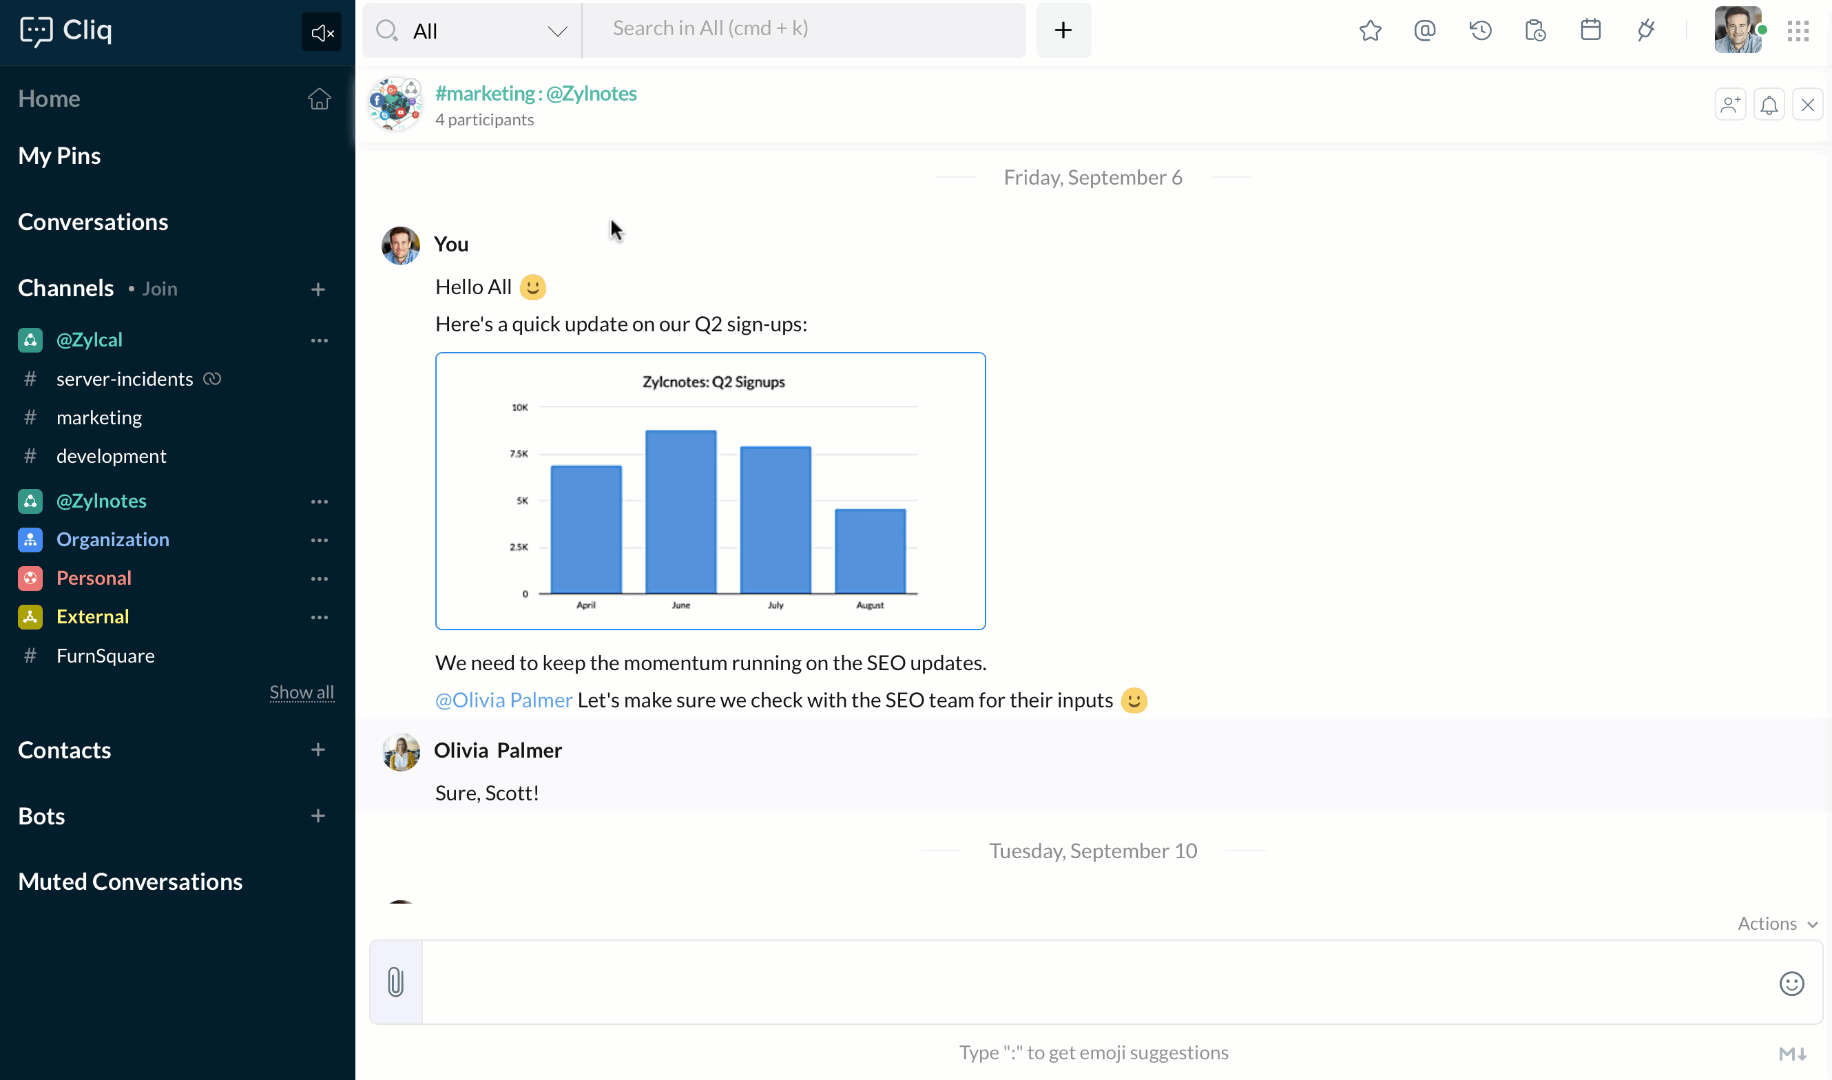Open the reminders clipboard icon
The image size is (1832, 1080).
[x=1535, y=31]
